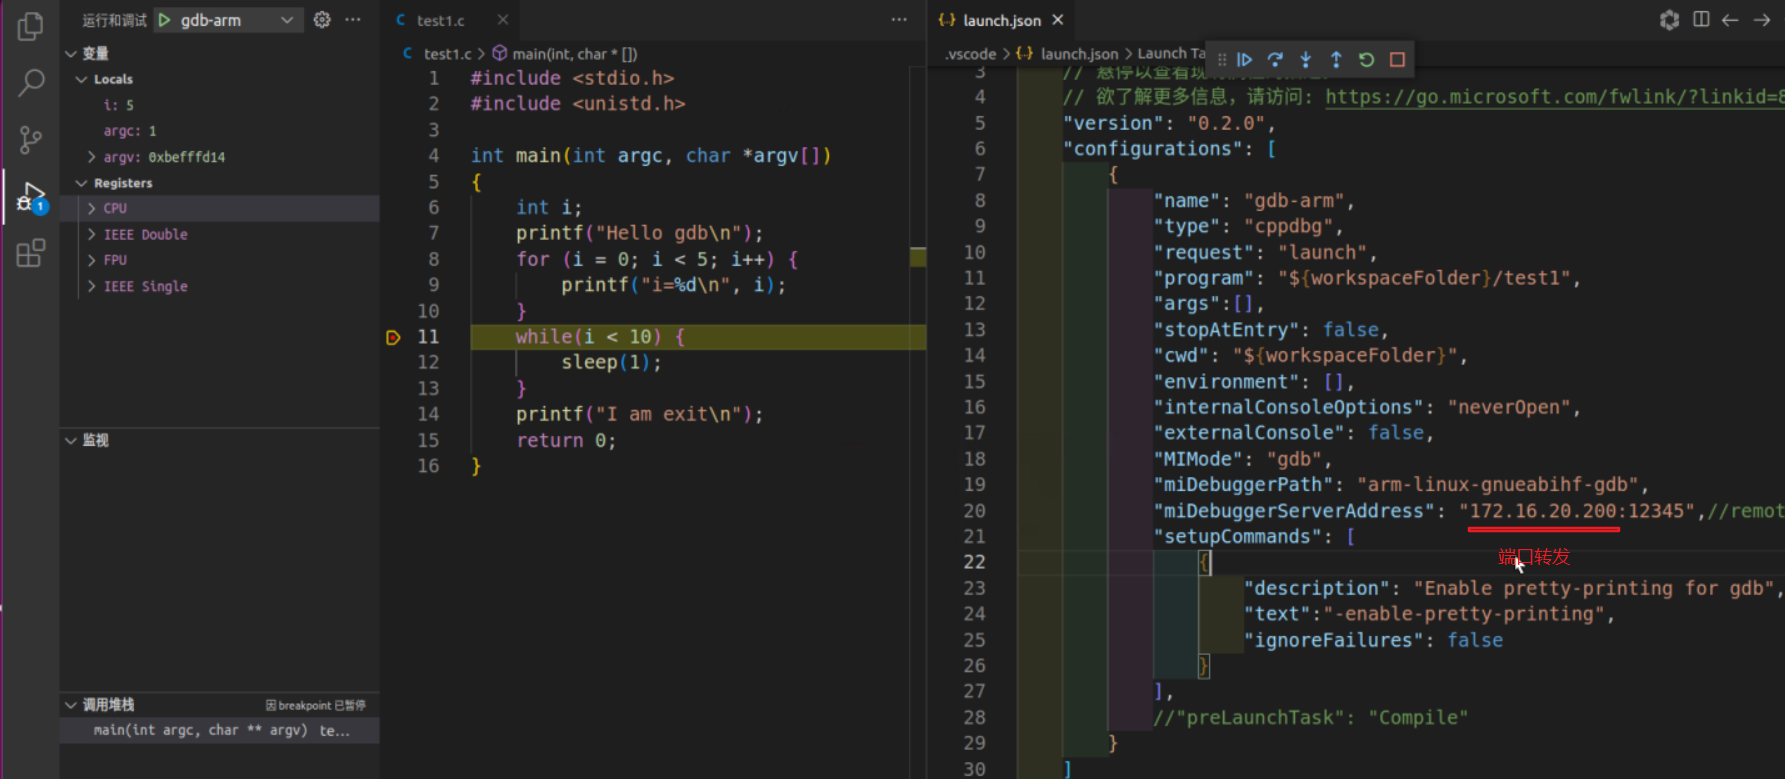Switch to the test1.c tab
The image size is (1785, 779).
point(441,20)
